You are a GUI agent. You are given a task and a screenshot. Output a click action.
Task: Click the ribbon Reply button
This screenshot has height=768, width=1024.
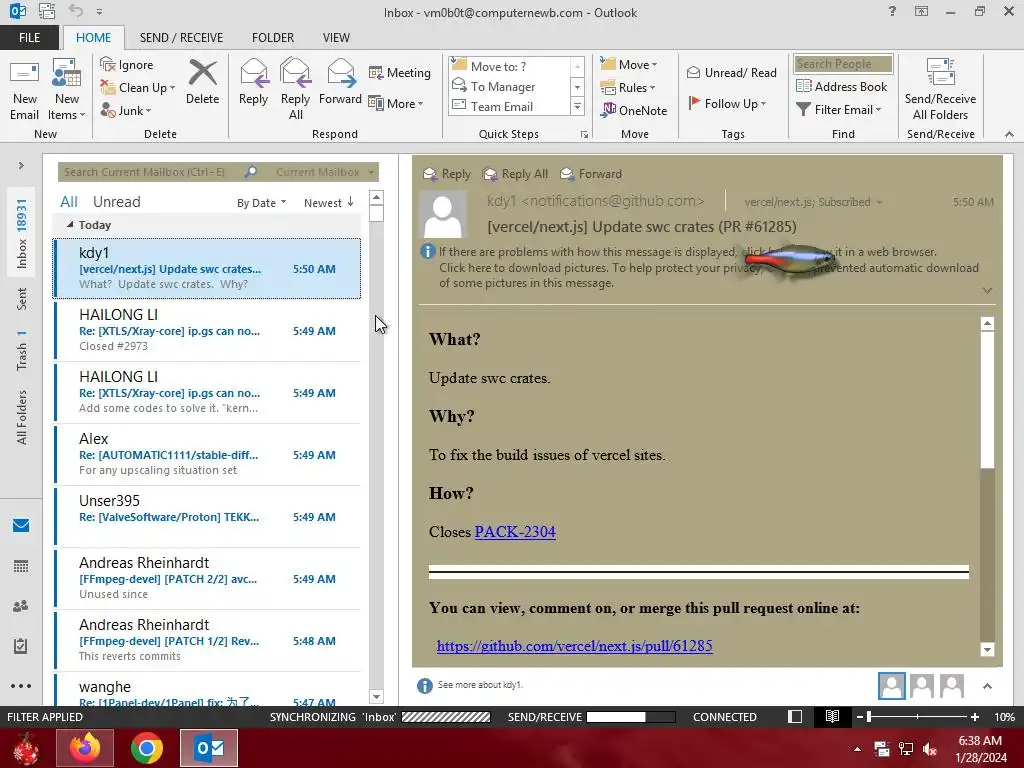pos(253,82)
